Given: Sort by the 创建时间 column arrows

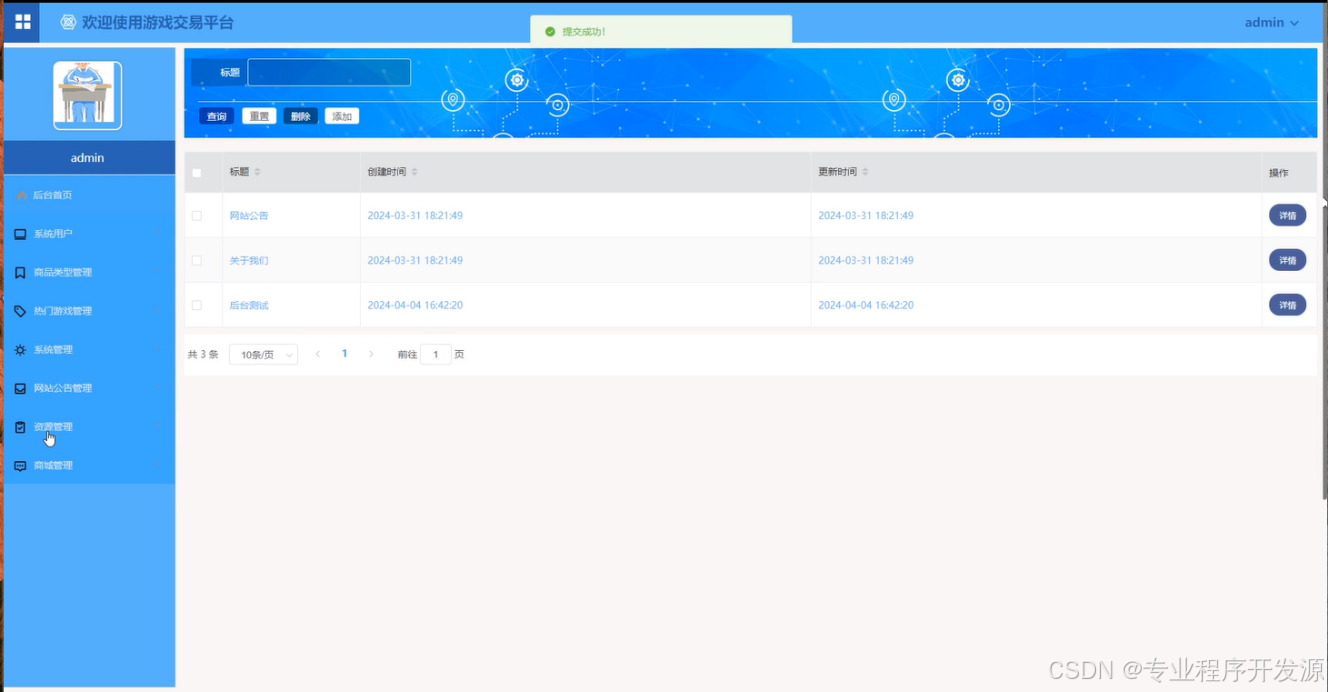Looking at the screenshot, I should tap(415, 172).
